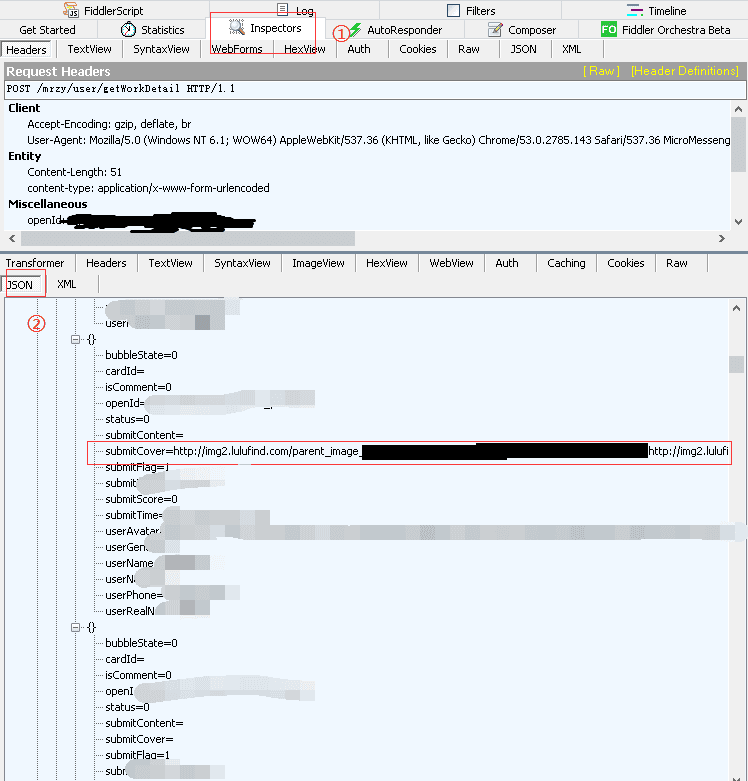Click the request headers scroll-down arrow
The image size is (748, 781).
click(x=739, y=222)
